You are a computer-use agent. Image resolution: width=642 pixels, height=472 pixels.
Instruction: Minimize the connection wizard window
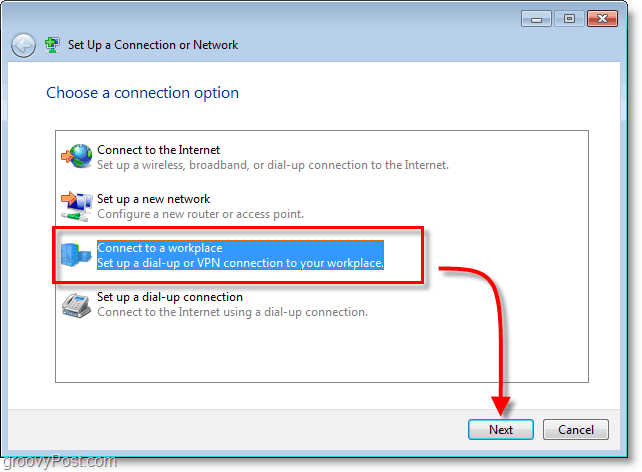coord(536,19)
